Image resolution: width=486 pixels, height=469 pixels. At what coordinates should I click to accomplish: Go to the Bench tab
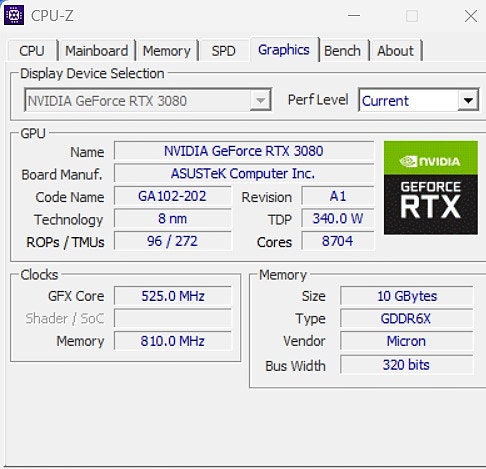coord(343,51)
